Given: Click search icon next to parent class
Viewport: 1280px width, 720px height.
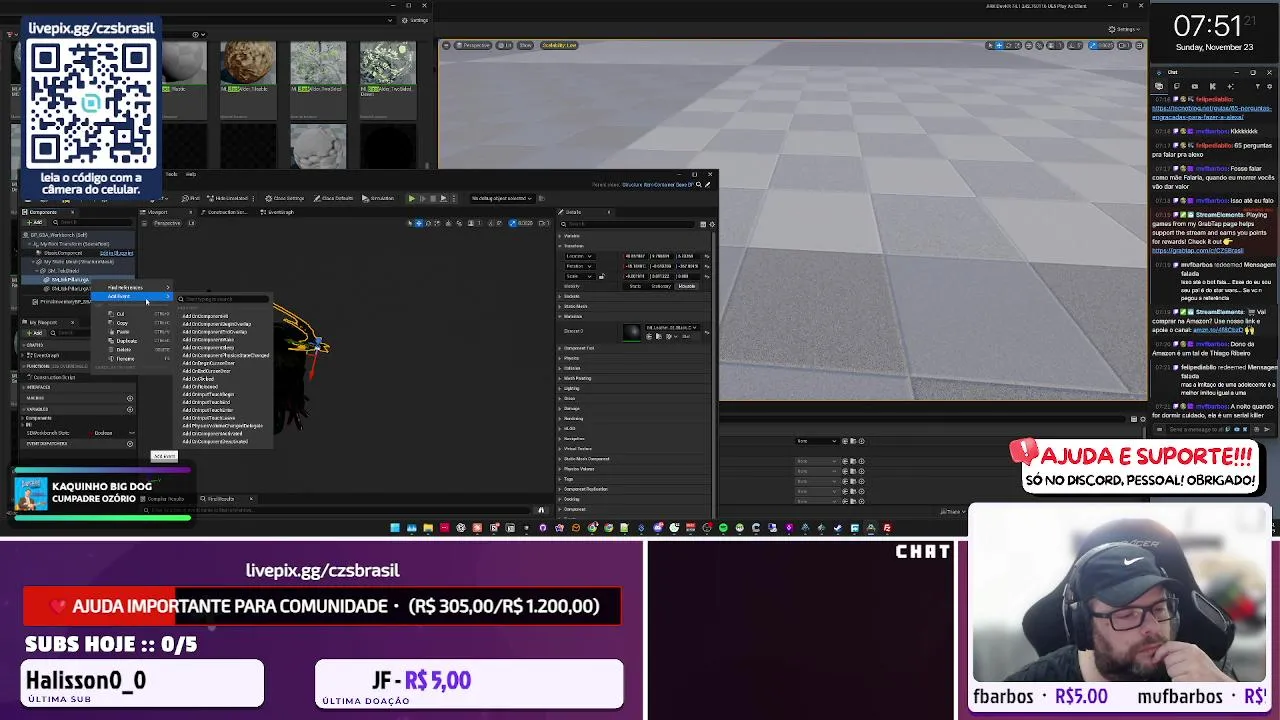Looking at the screenshot, I should [x=699, y=185].
